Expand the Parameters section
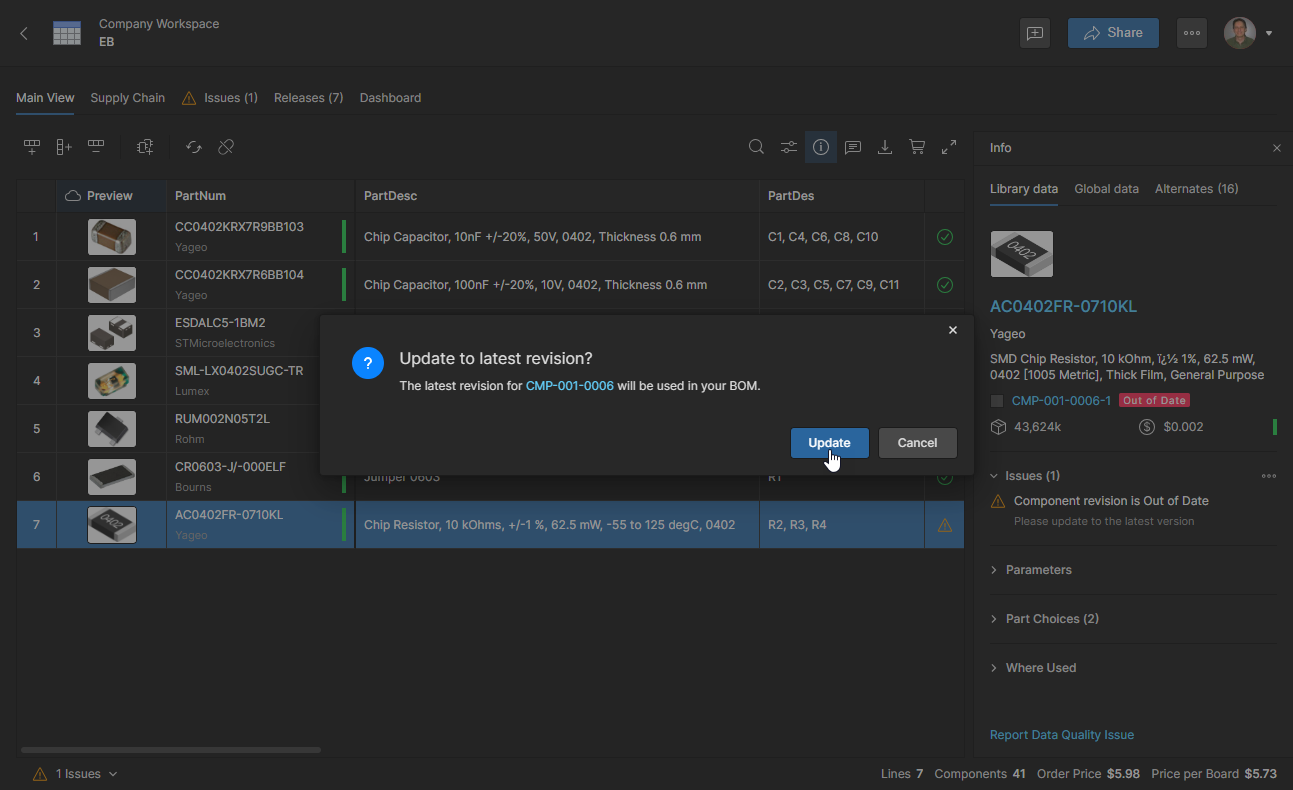1293x790 pixels. [1038, 570]
